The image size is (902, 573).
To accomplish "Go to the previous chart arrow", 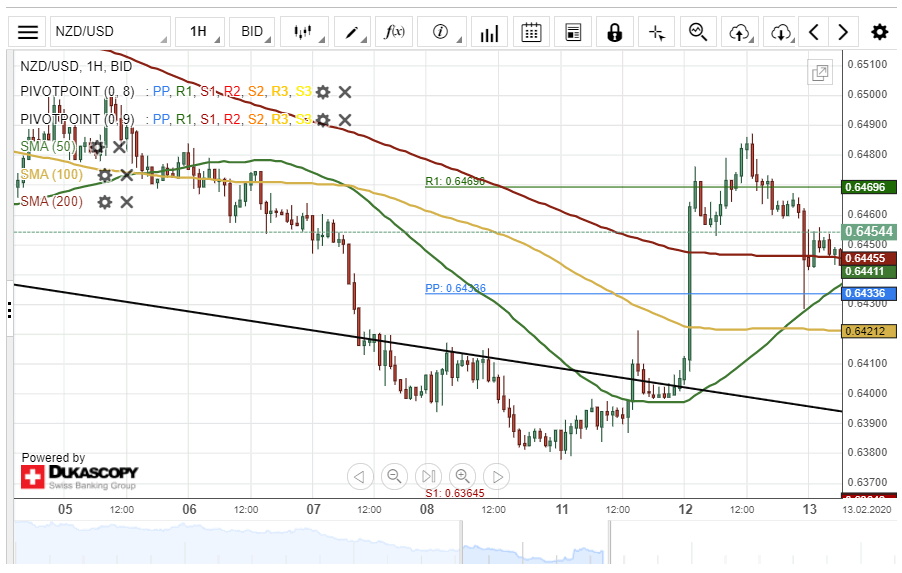I will [x=813, y=32].
